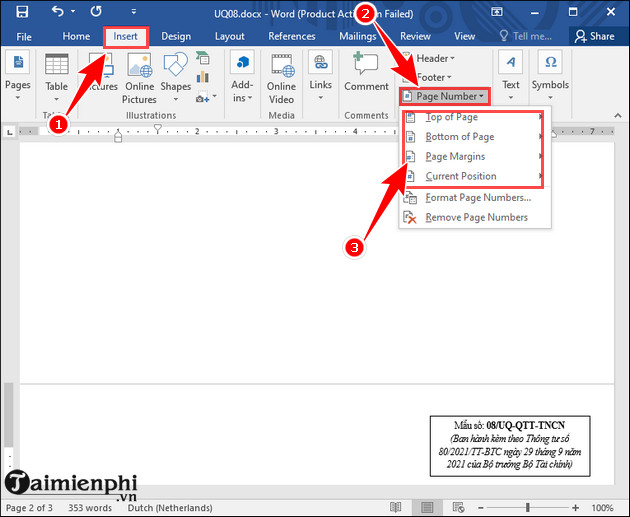Open the Shapes gallery

(x=176, y=77)
